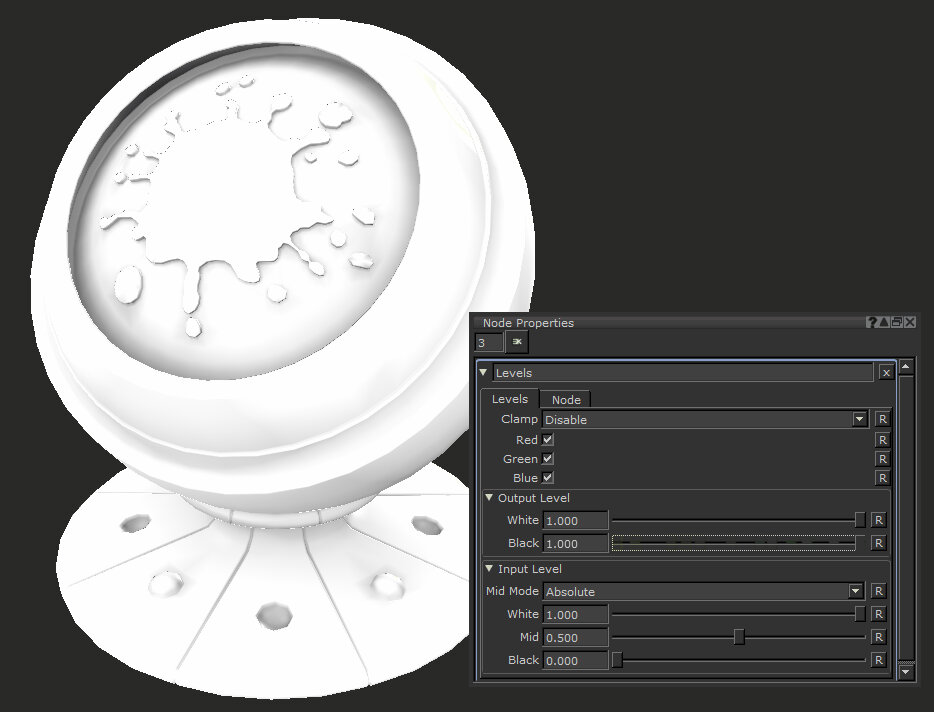Reset Output Level White with R

878,520
